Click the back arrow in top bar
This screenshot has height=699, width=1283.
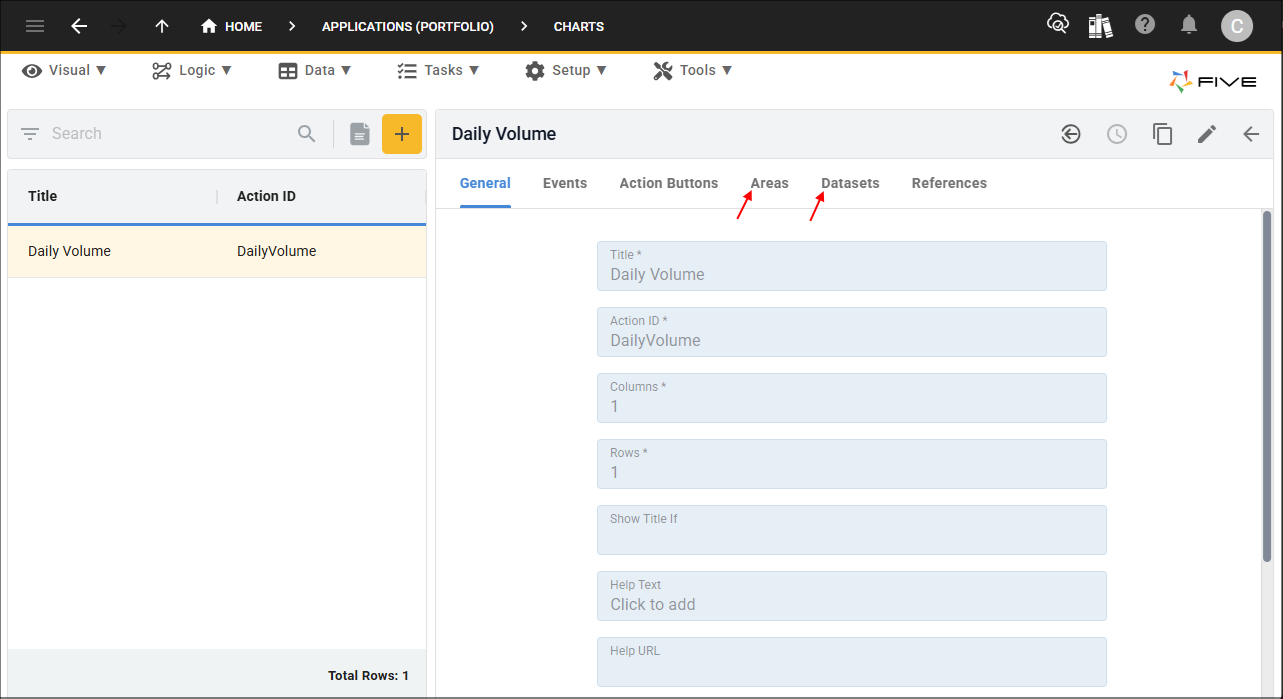pos(79,26)
